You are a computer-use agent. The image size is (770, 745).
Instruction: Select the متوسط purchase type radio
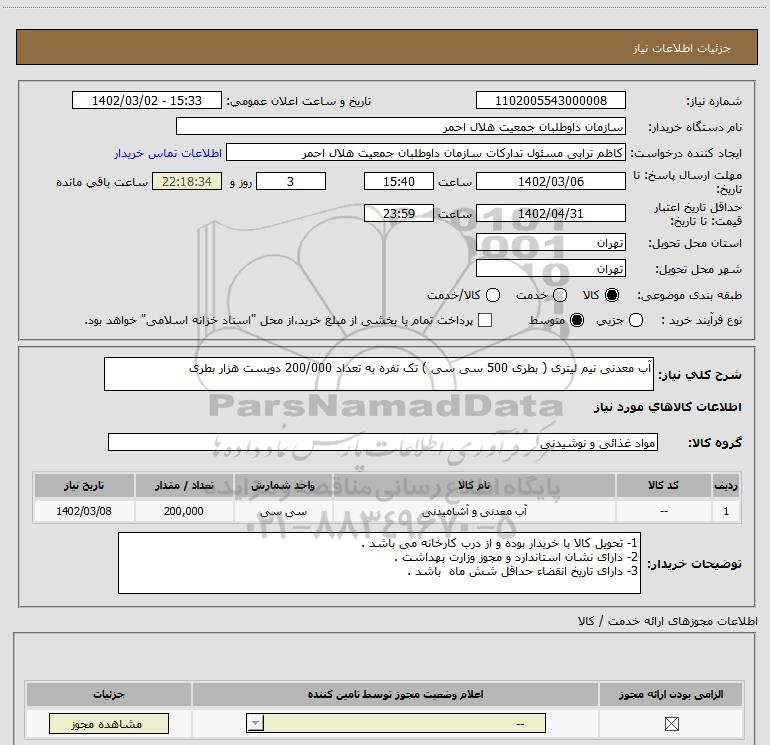[577, 320]
